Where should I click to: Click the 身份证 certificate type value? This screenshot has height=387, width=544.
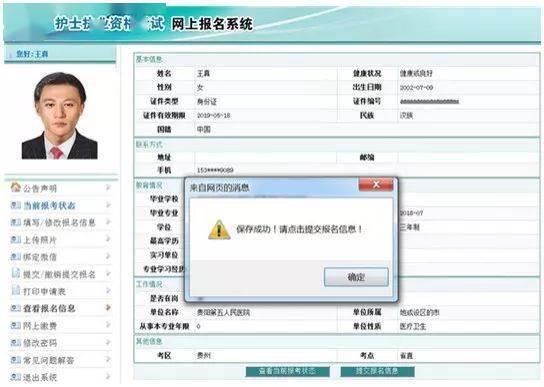tap(207, 102)
